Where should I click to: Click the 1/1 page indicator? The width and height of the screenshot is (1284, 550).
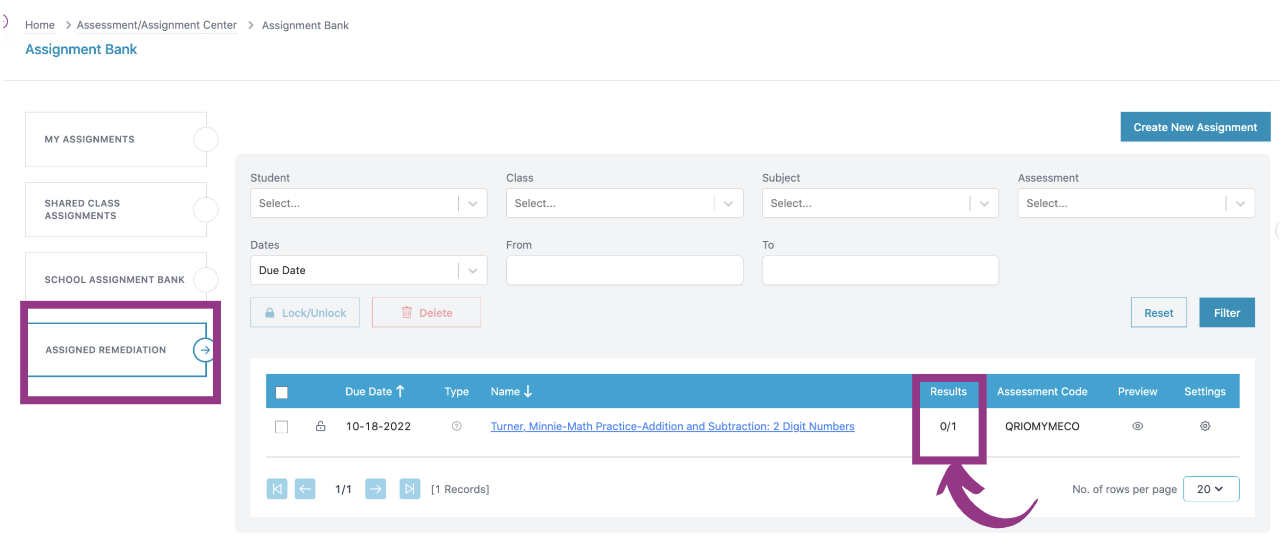343,489
